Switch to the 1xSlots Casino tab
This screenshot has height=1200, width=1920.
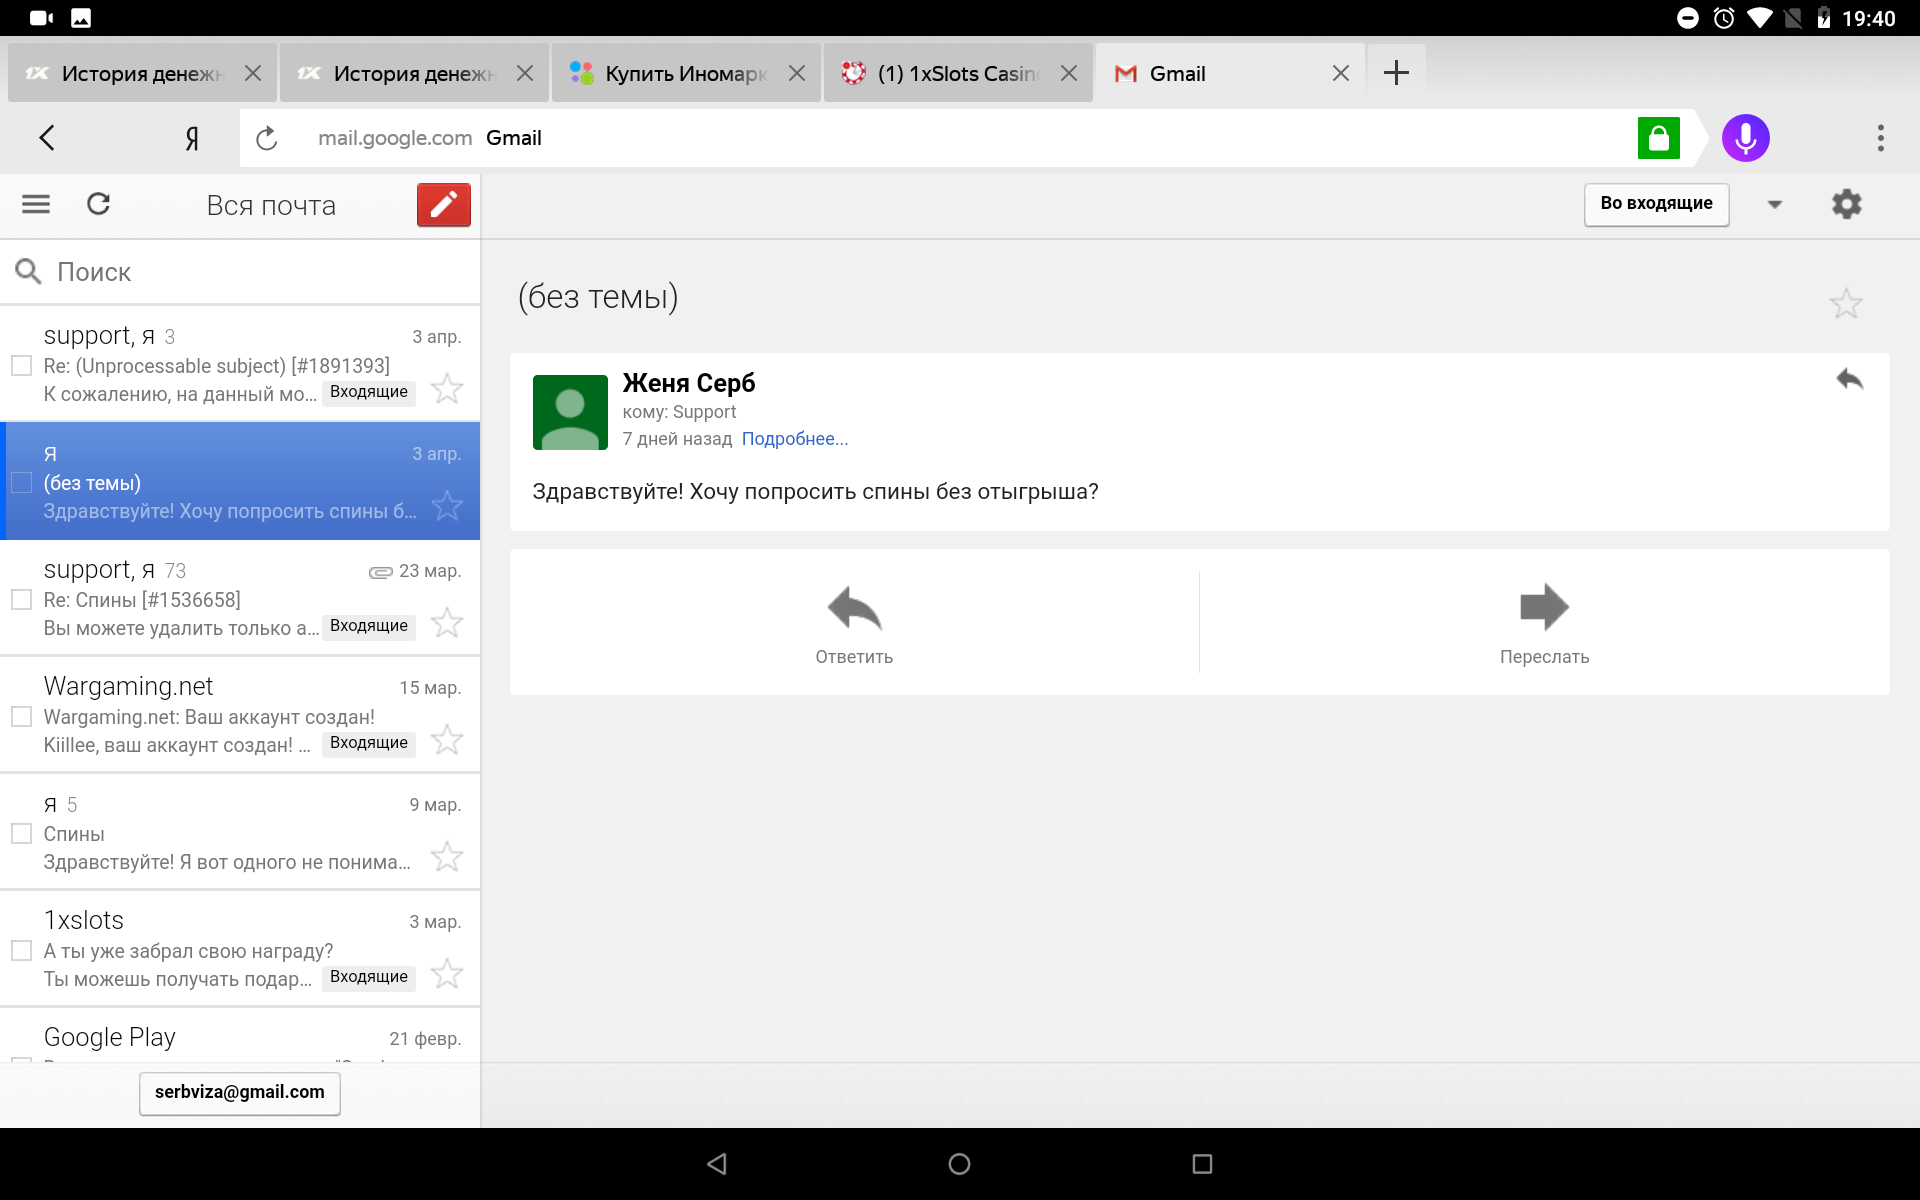(x=955, y=74)
